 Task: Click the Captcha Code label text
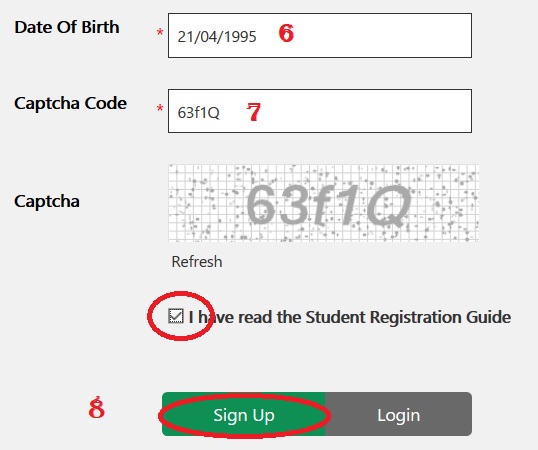tap(70, 103)
